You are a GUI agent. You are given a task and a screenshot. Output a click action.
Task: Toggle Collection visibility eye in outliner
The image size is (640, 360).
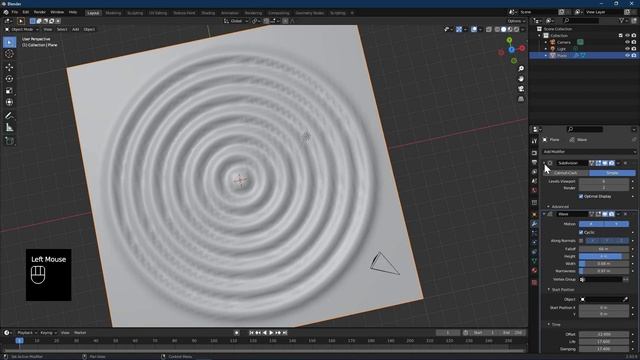click(x=627, y=36)
